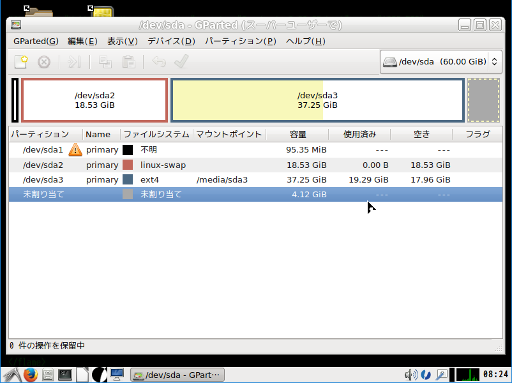Open the 編集(E) menu
Screen dimensions: 512x383
[82, 41]
